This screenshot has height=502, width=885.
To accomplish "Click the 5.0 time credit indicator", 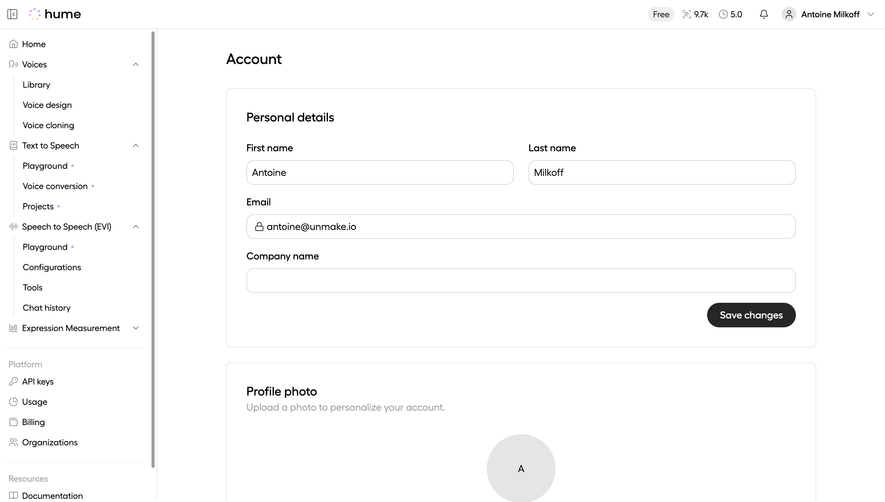I will pyautogui.click(x=730, y=14).
